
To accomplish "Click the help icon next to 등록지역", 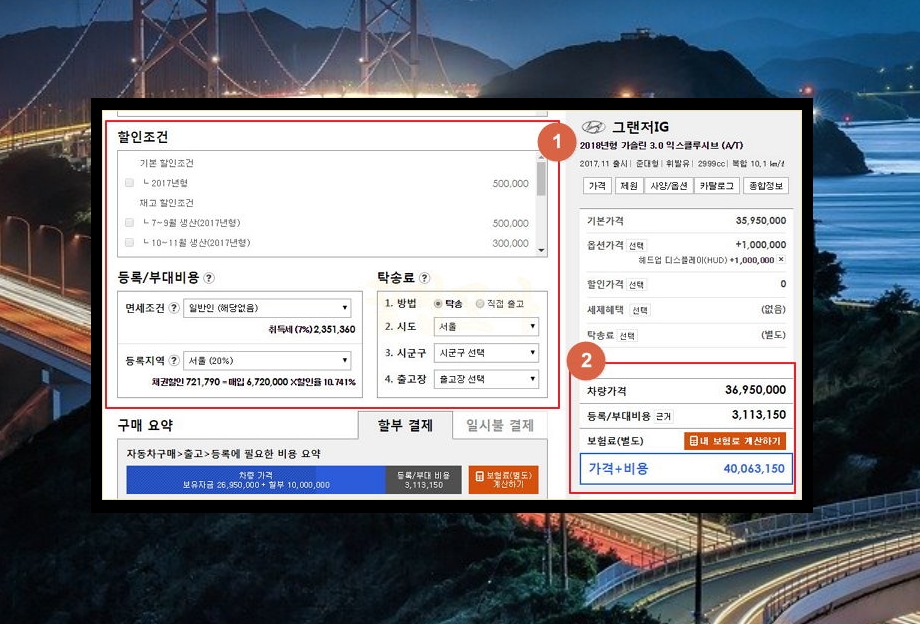I will tap(174, 360).
